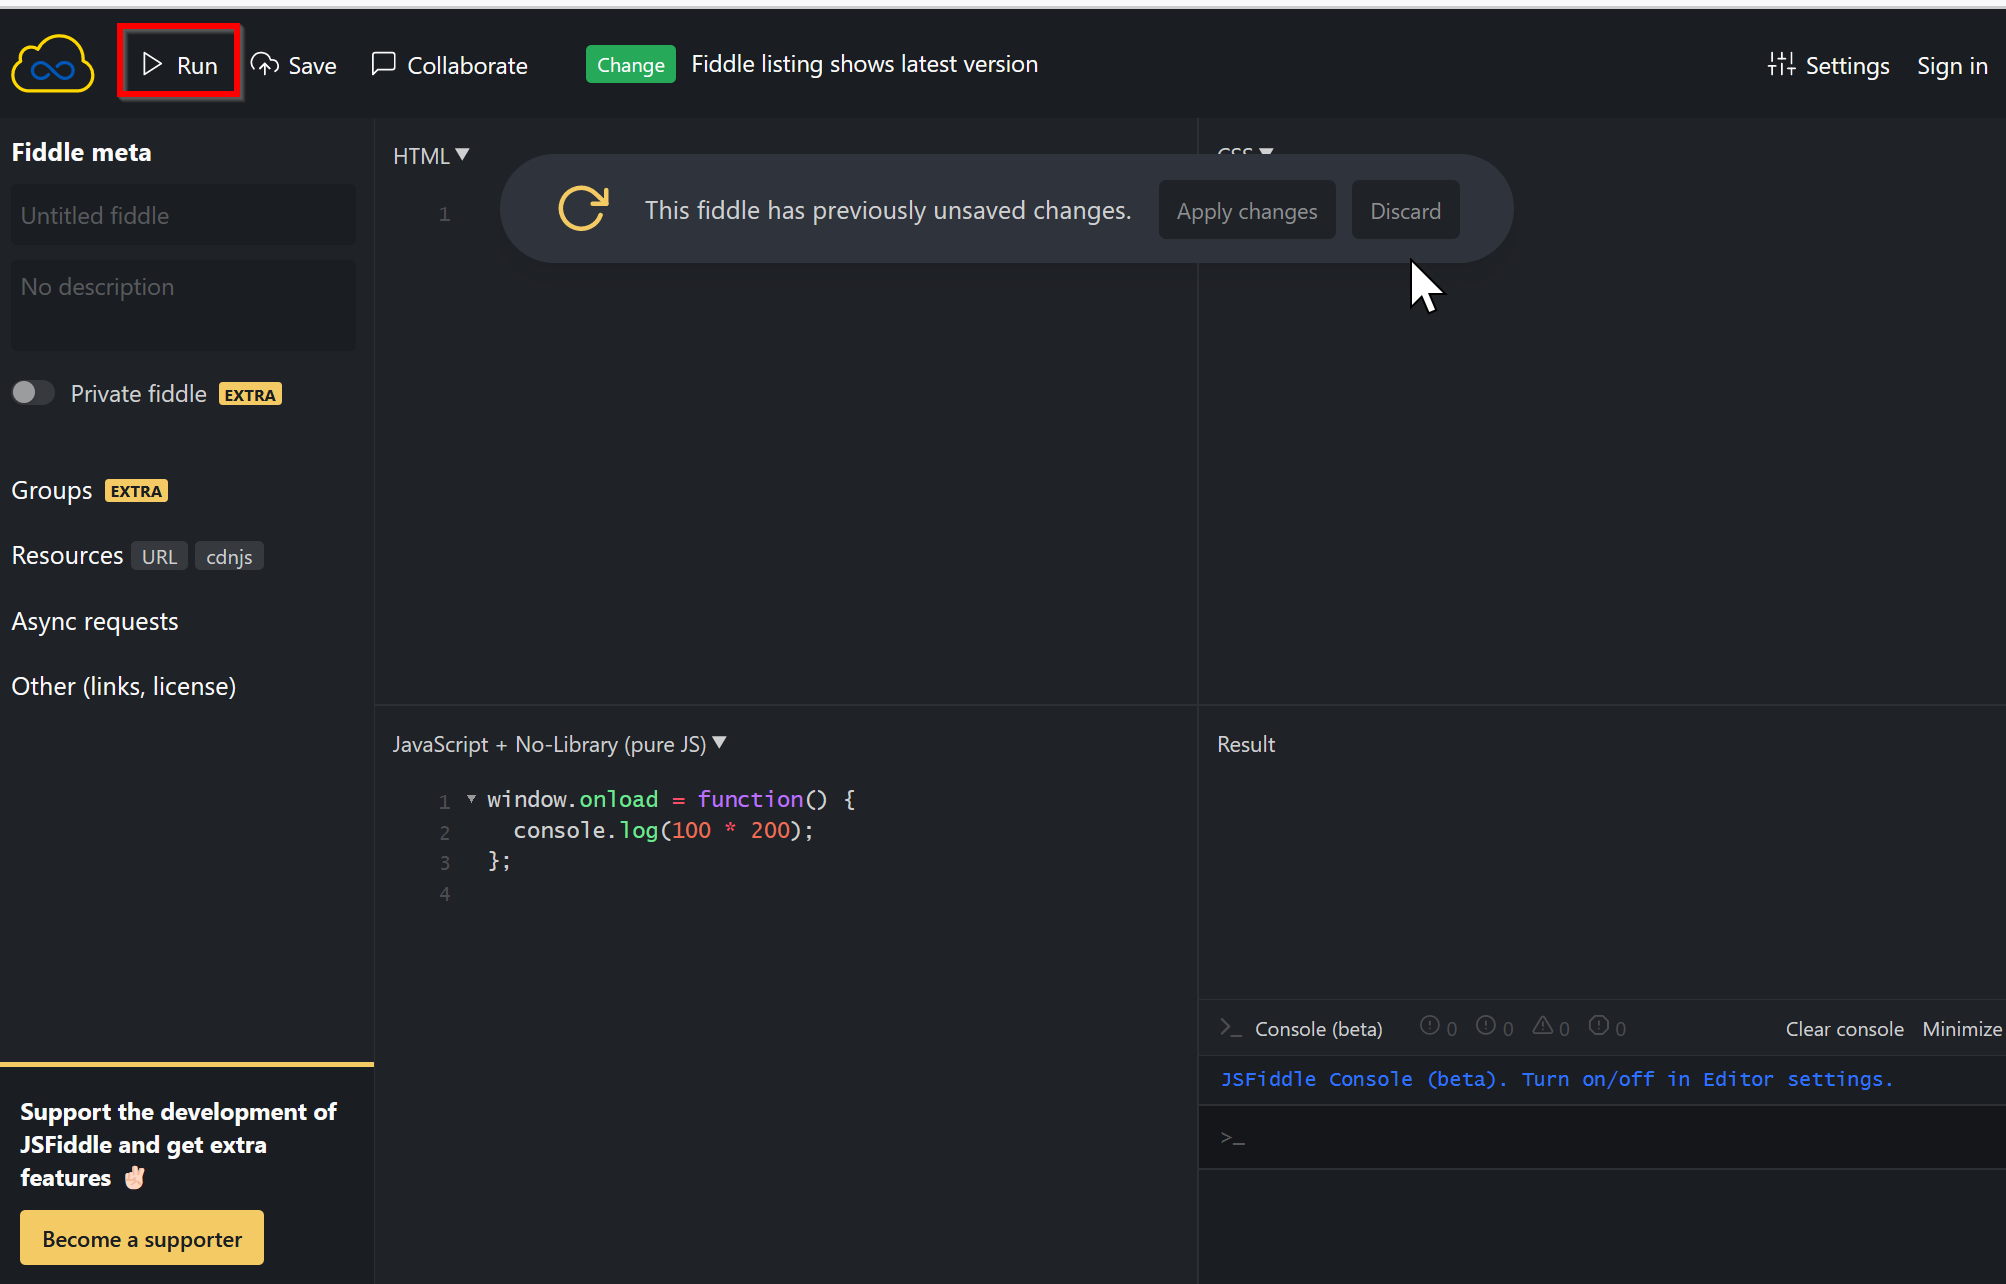
Task: Click the Result panel label
Action: click(1246, 744)
